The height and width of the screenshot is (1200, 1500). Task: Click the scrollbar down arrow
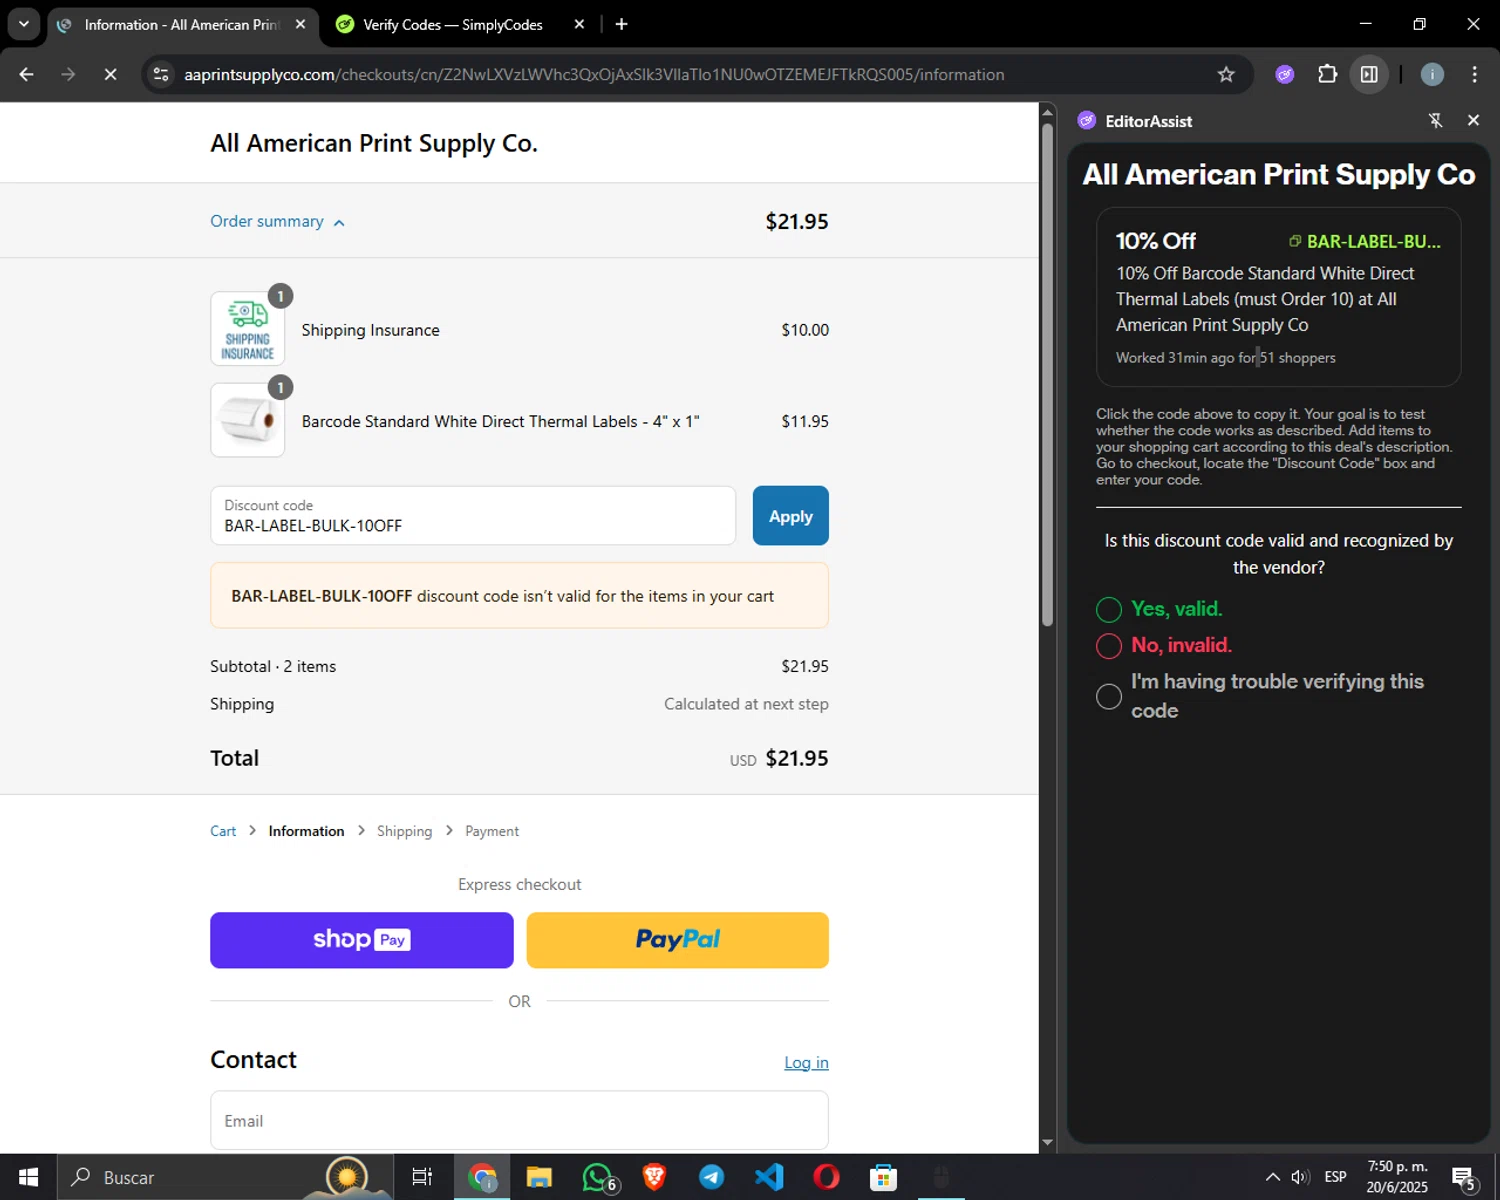click(1047, 1142)
